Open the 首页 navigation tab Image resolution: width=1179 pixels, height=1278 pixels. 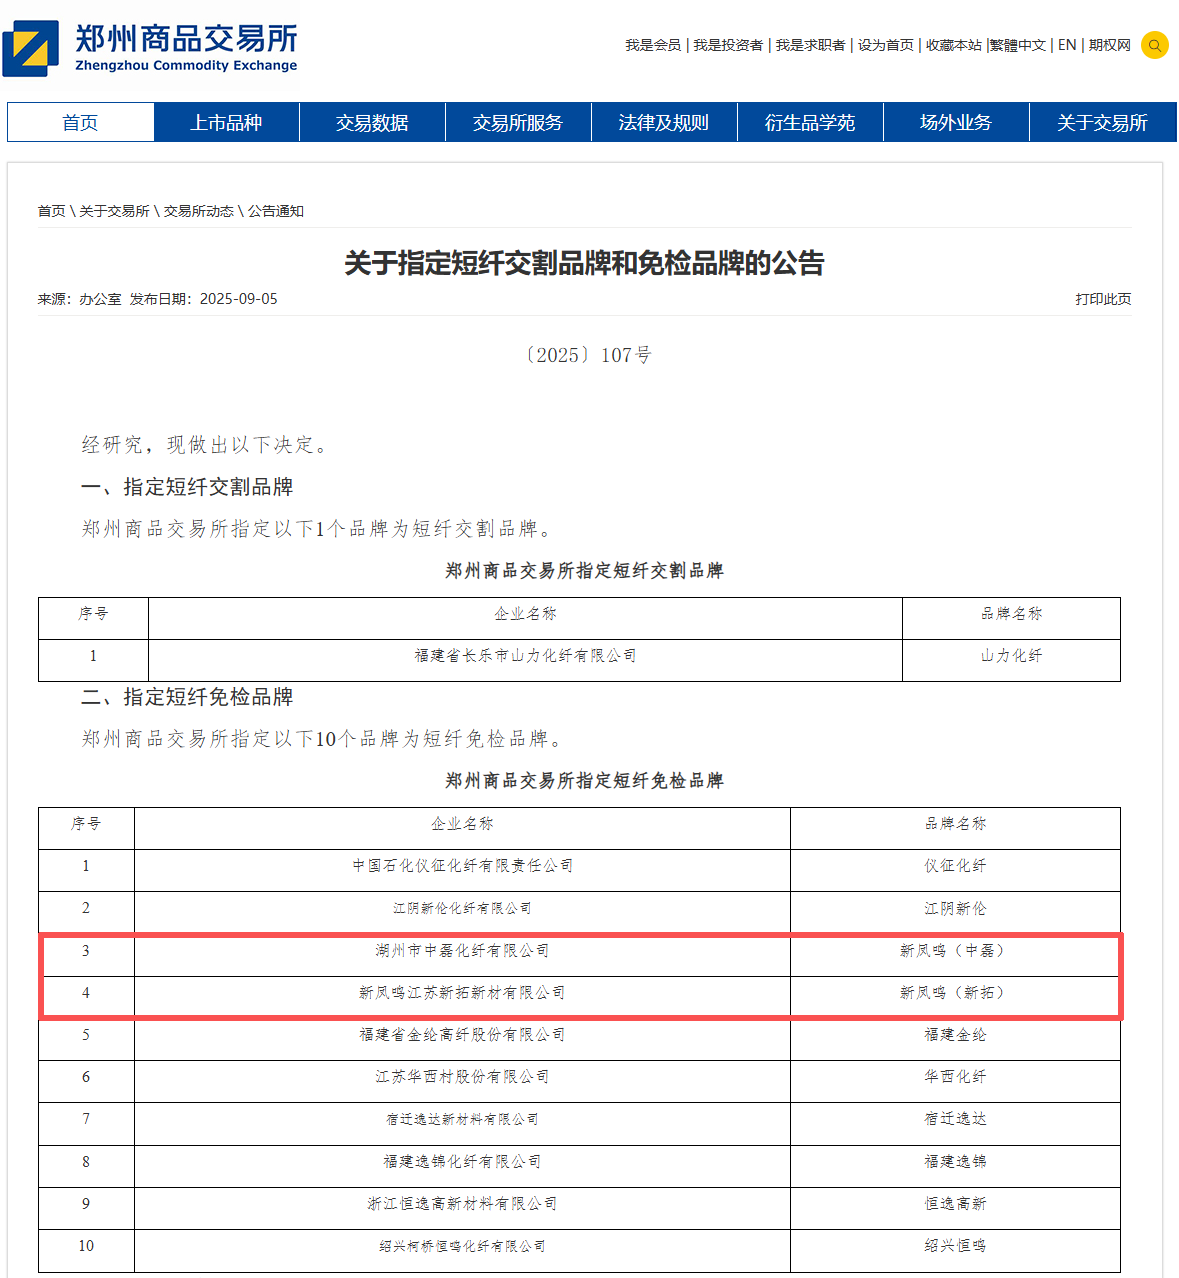click(80, 123)
